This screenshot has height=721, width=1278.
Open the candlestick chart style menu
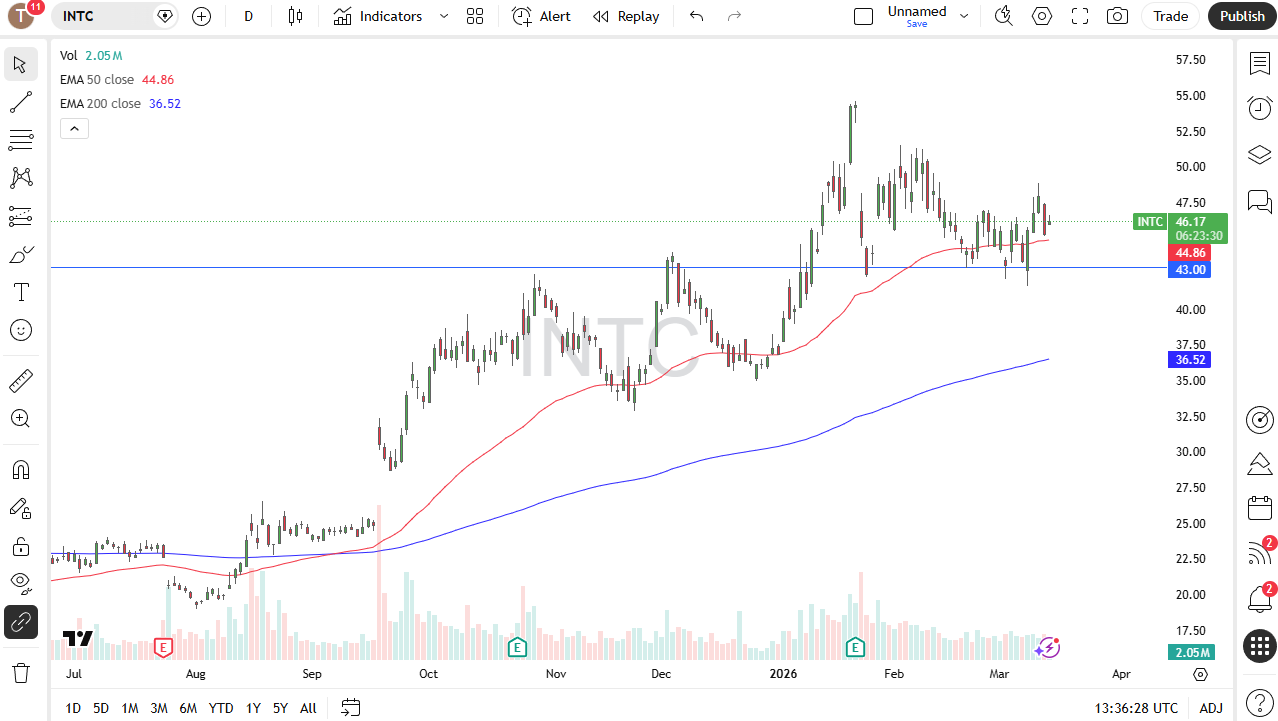click(x=295, y=16)
